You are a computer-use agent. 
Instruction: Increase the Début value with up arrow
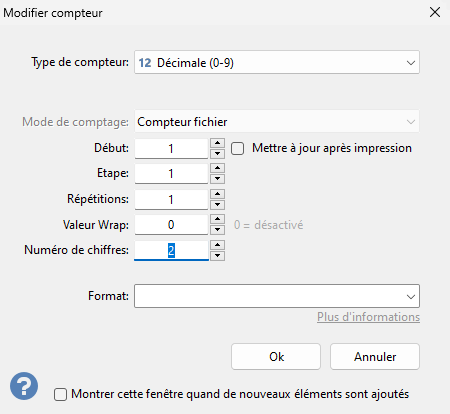[x=218, y=143]
